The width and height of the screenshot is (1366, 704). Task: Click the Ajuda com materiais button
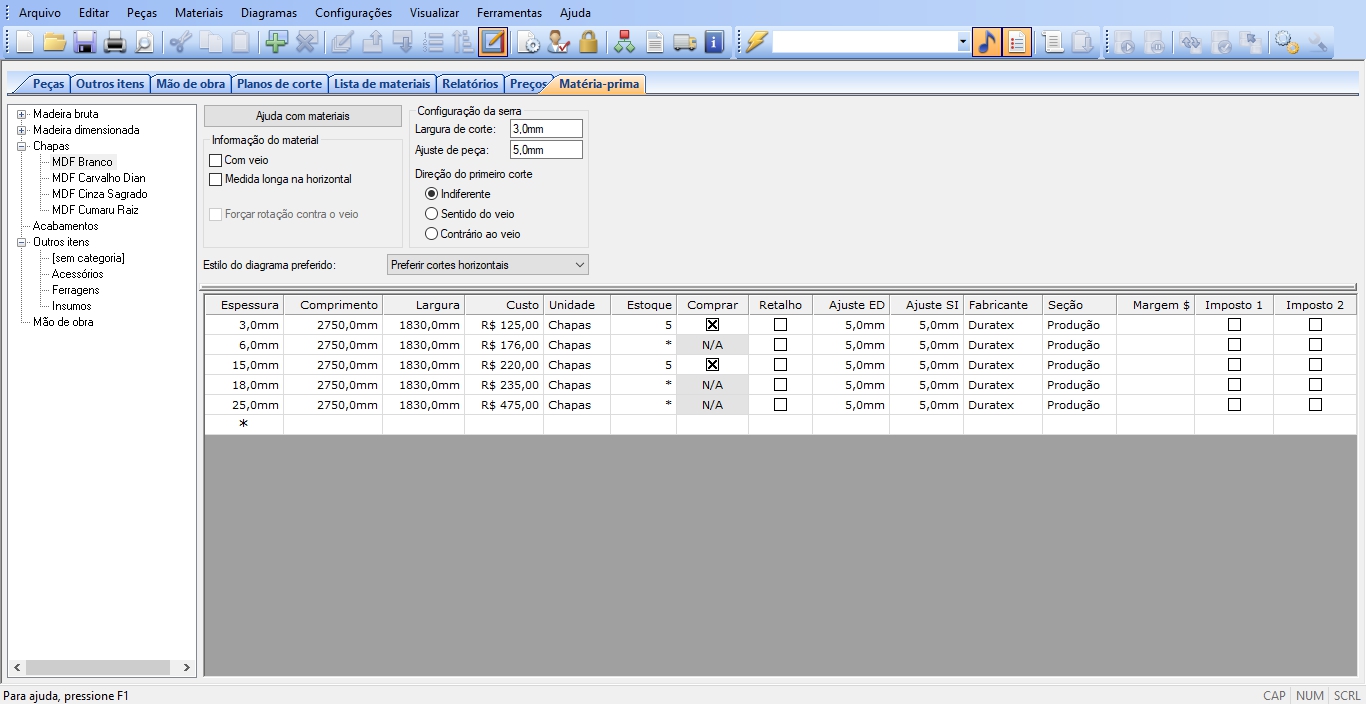(x=303, y=116)
